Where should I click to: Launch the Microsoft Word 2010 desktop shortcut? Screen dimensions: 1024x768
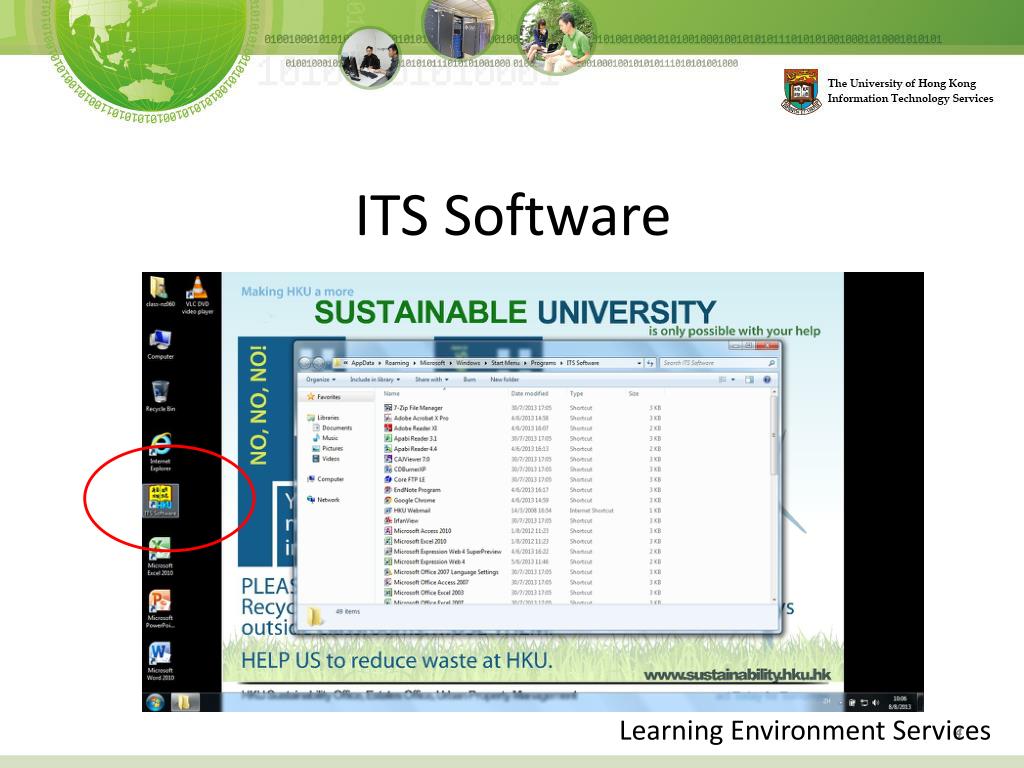160,661
